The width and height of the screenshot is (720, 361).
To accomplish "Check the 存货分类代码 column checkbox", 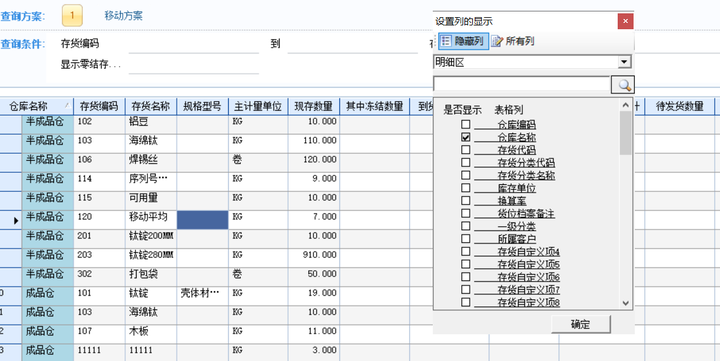I will (x=466, y=162).
